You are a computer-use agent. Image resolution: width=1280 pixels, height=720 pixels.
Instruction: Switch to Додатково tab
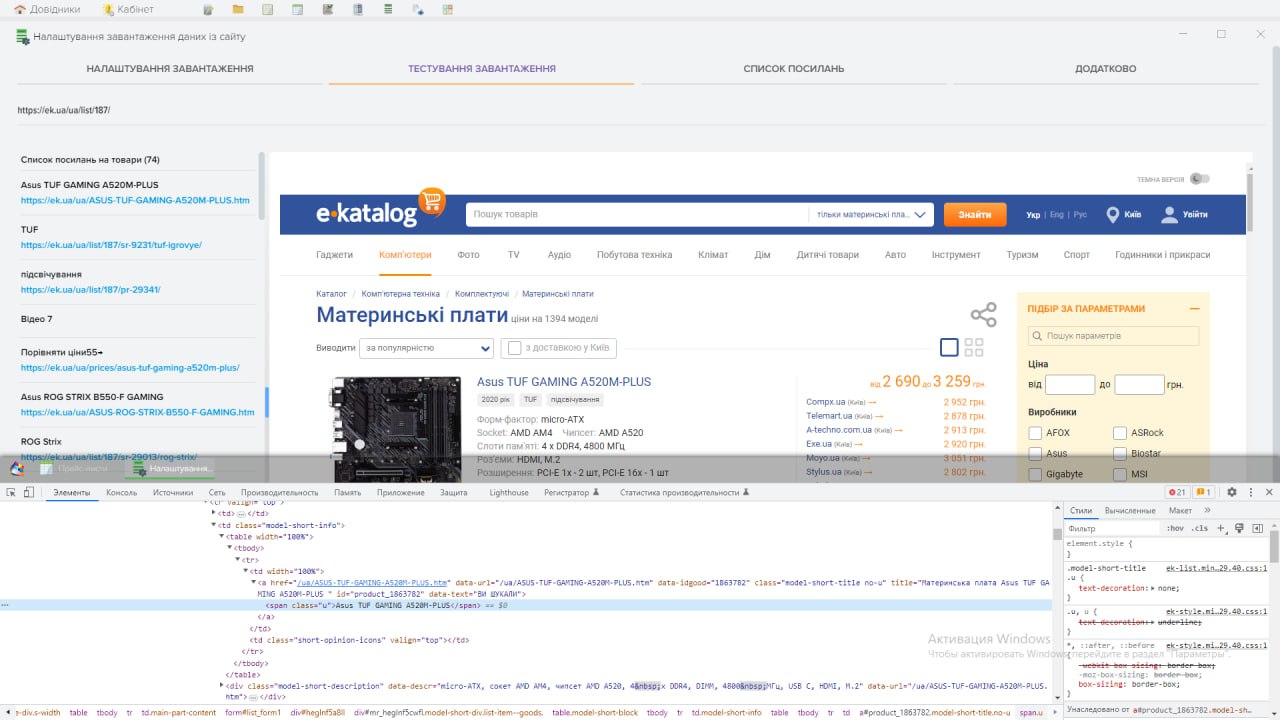coord(1106,69)
